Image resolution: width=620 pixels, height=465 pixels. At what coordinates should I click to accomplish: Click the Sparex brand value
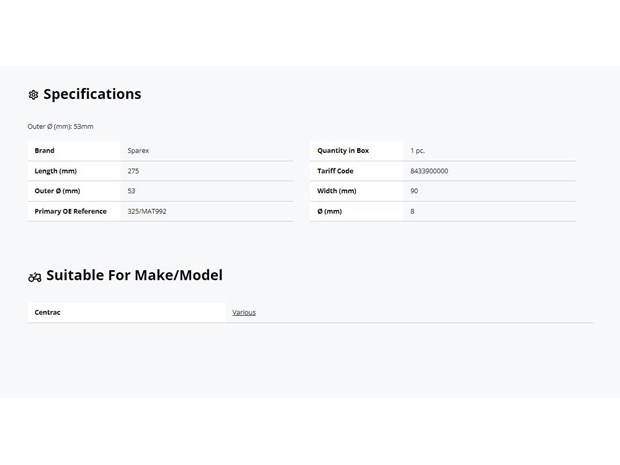pos(138,151)
